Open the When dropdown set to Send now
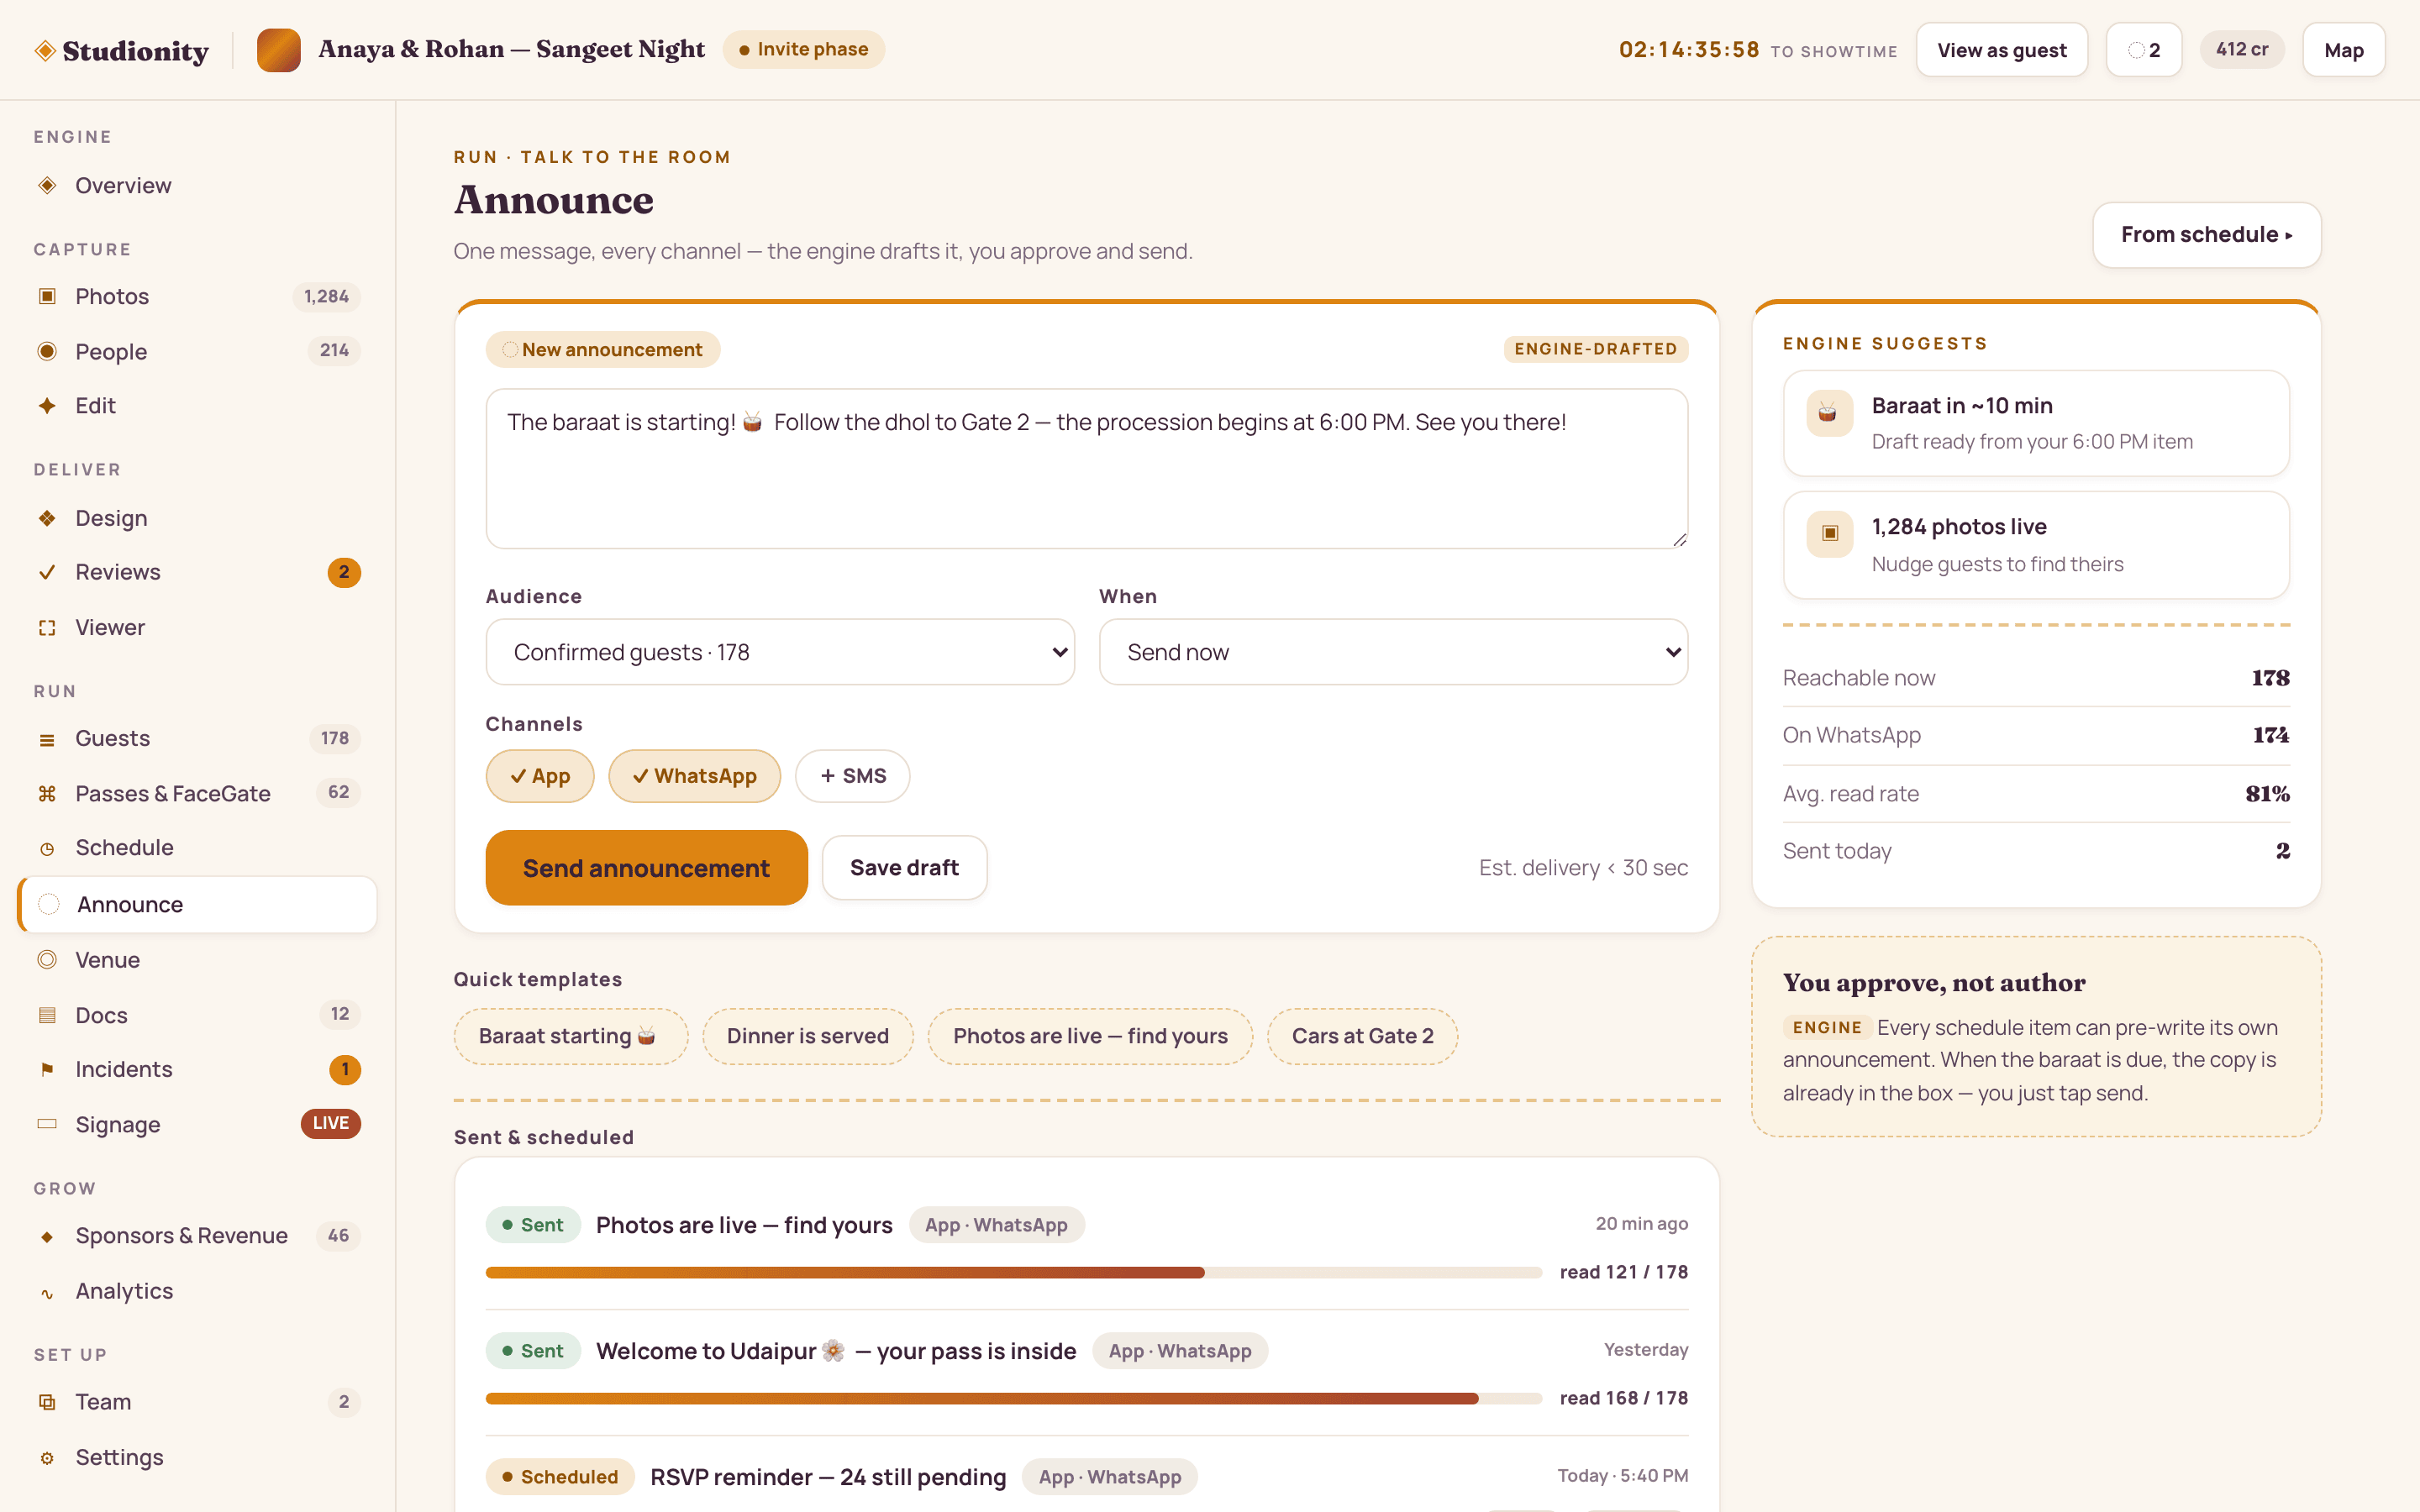 coord(1393,652)
